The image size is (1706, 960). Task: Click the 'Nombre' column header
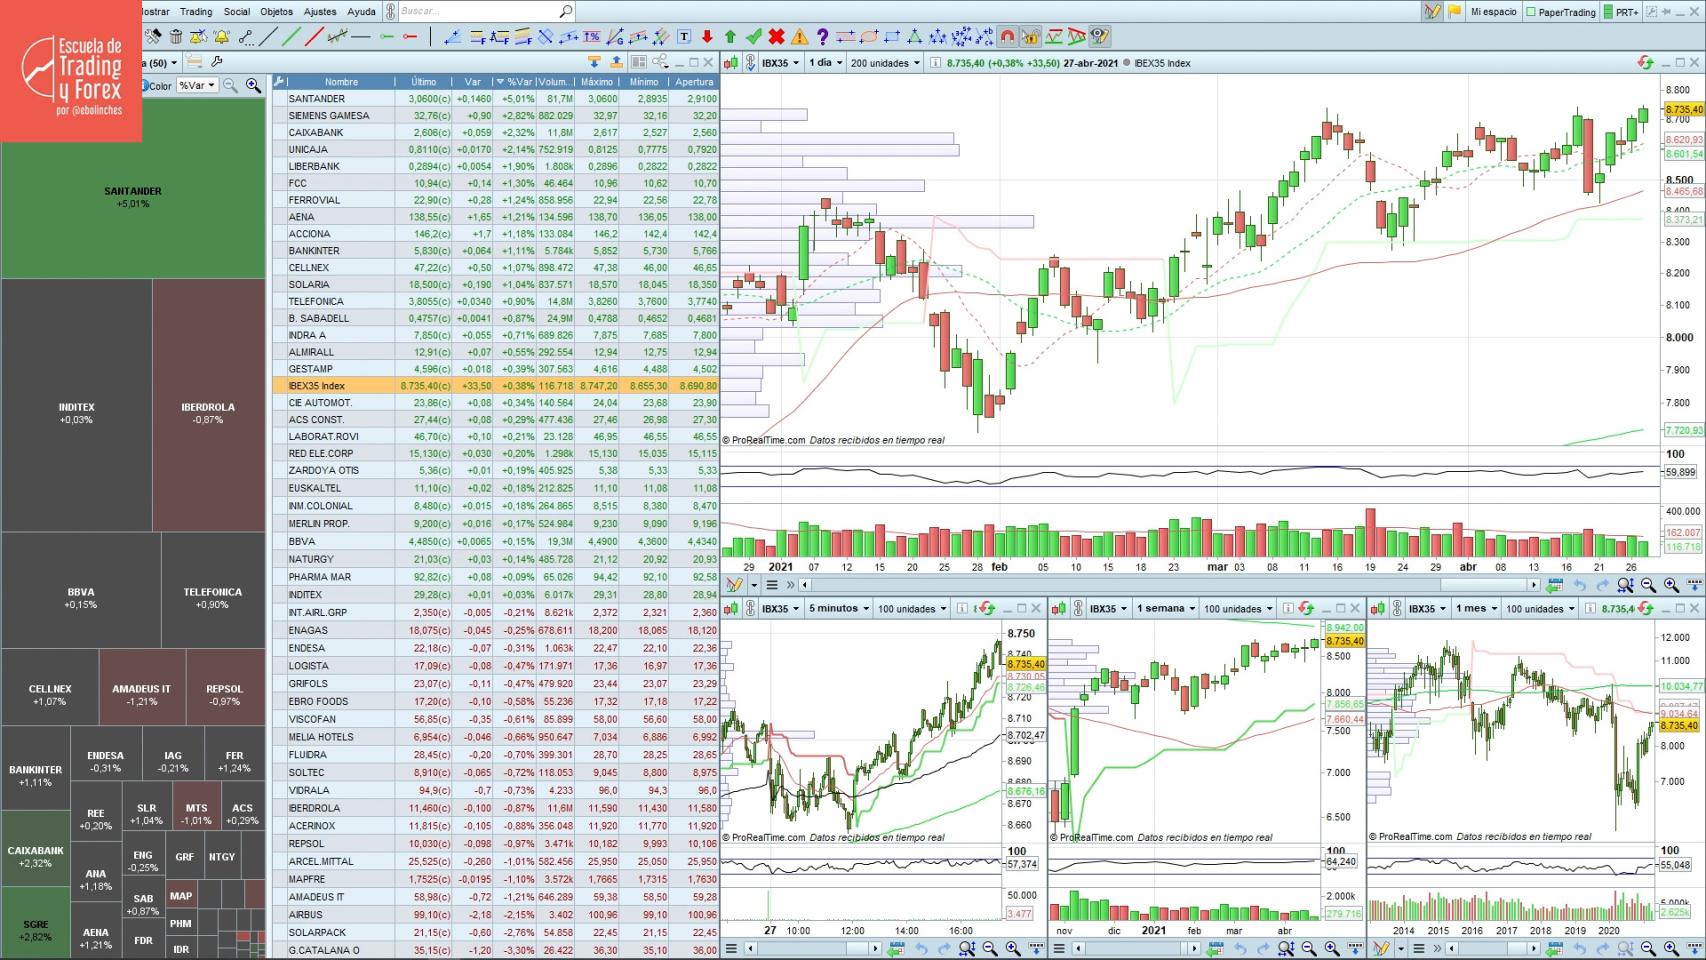[x=341, y=82]
